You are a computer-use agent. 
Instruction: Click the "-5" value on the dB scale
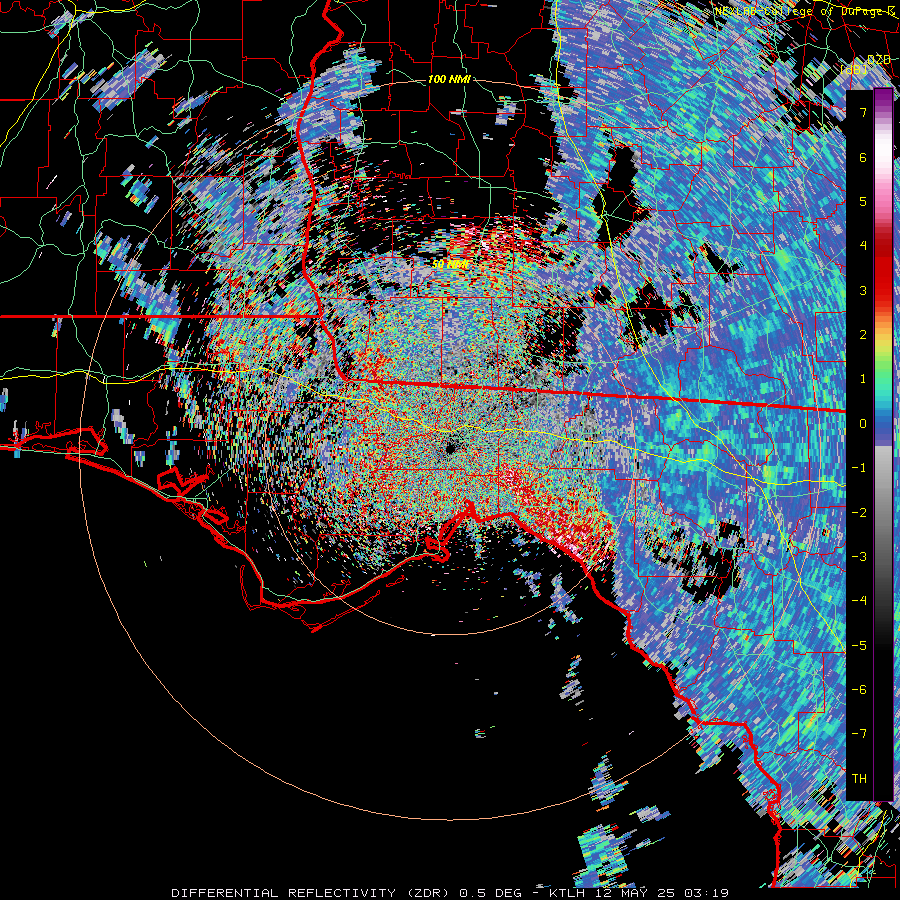point(859,645)
